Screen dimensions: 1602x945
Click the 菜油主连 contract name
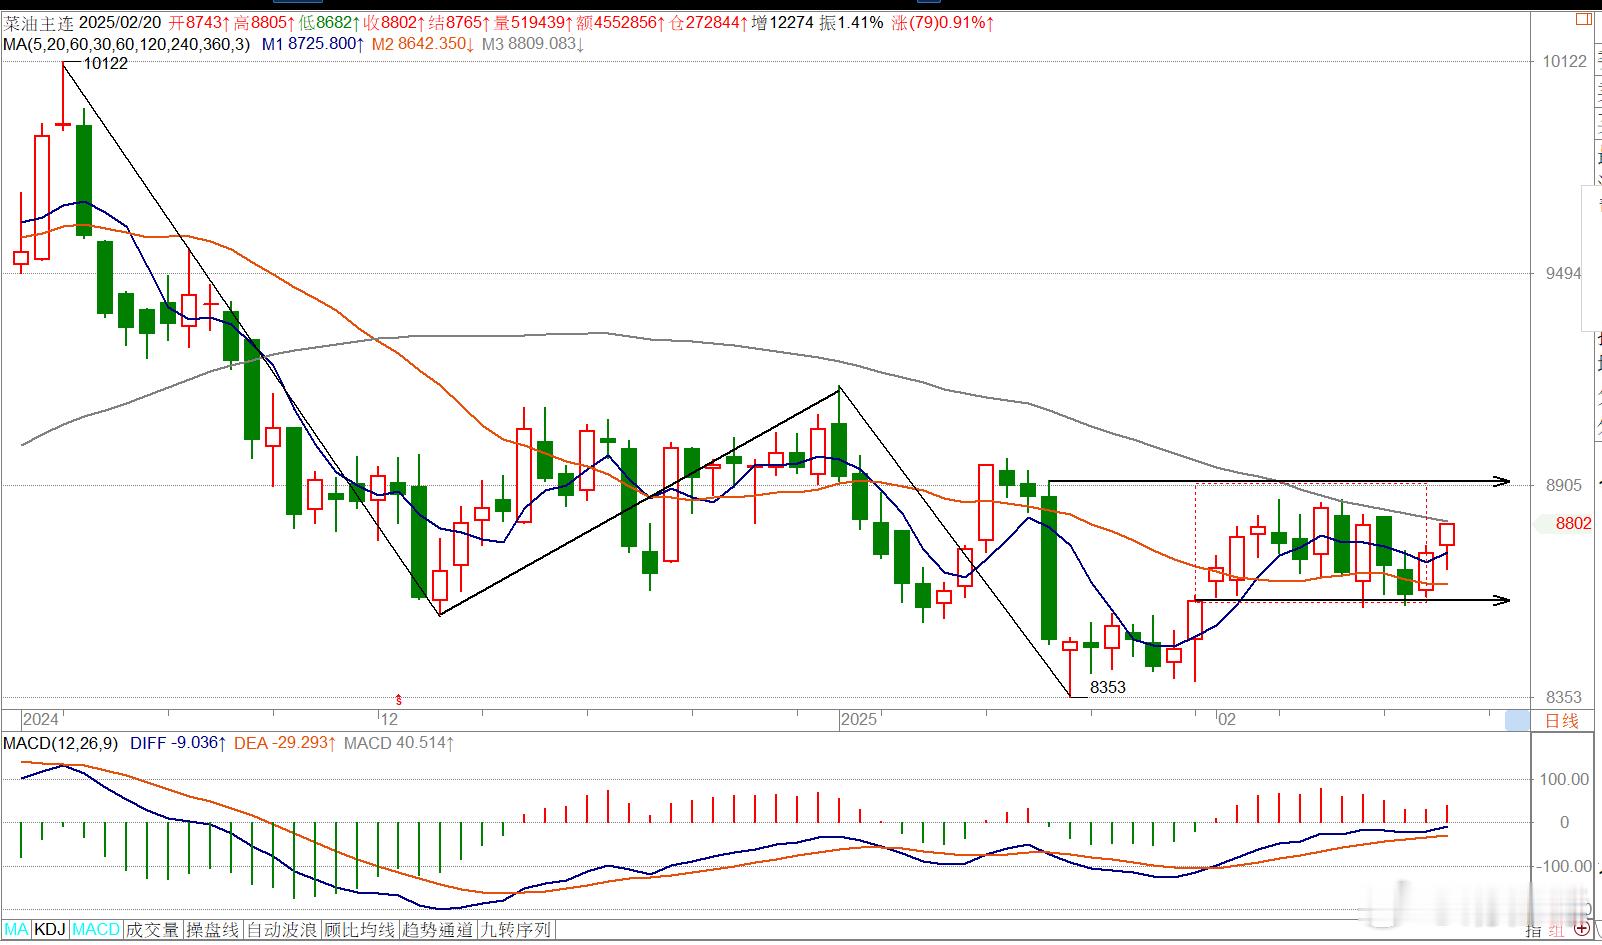[38, 22]
